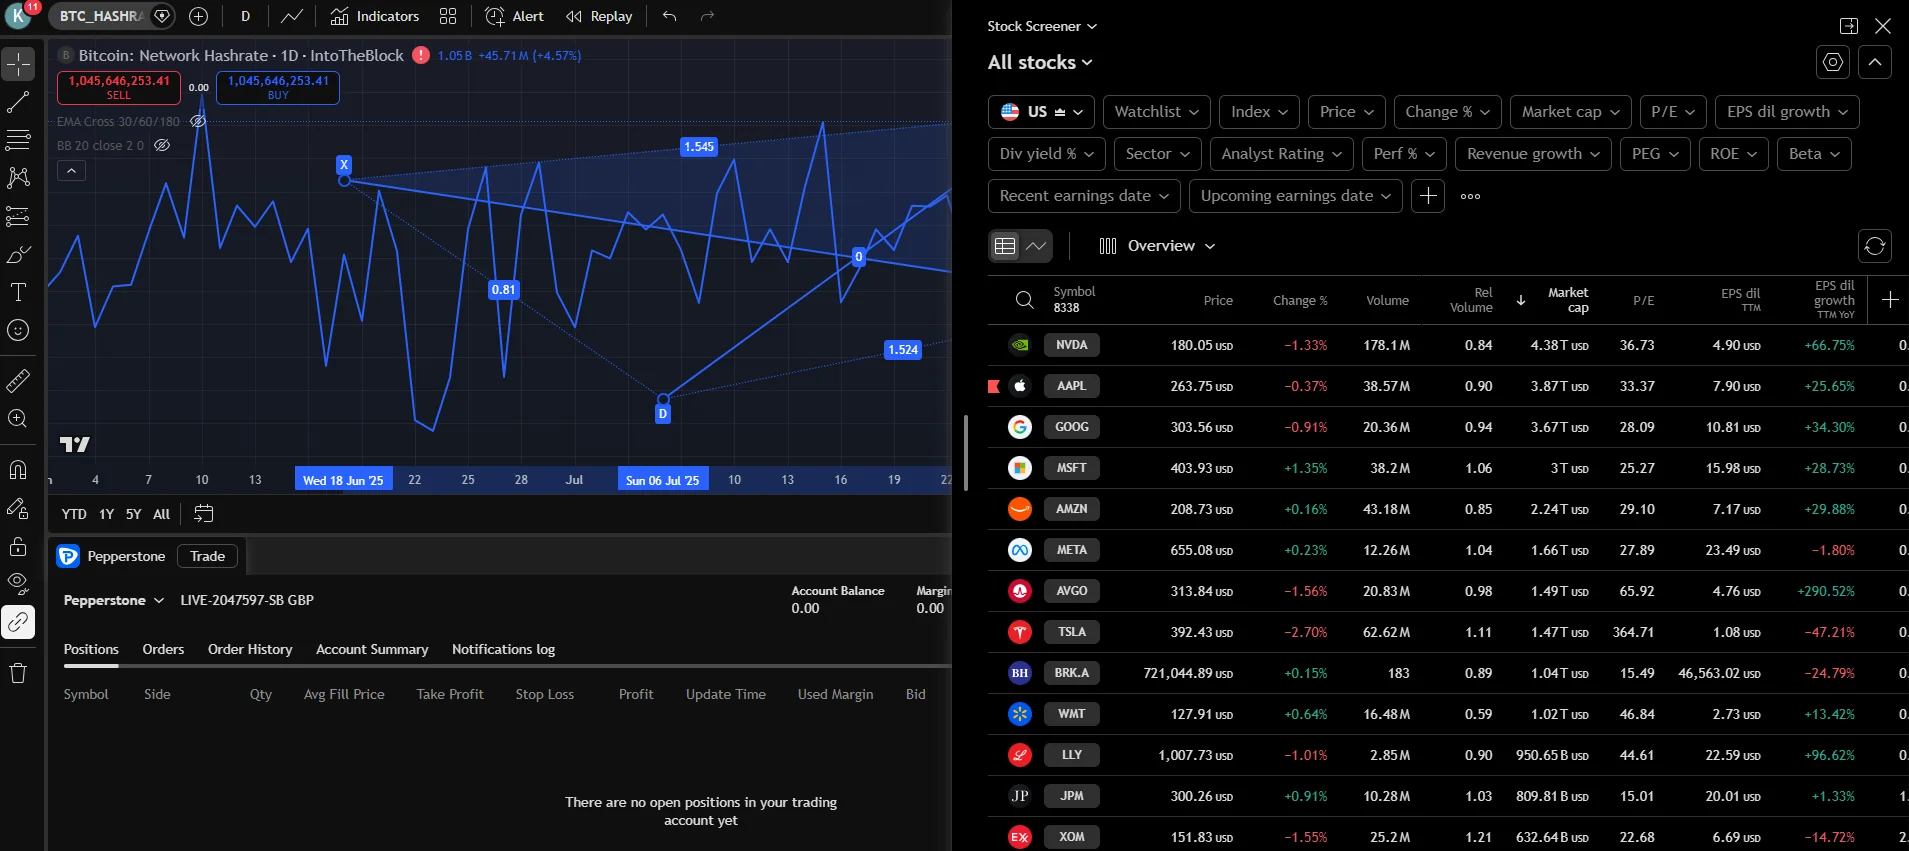Switch screener to table view
The image size is (1909, 851).
[1005, 246]
